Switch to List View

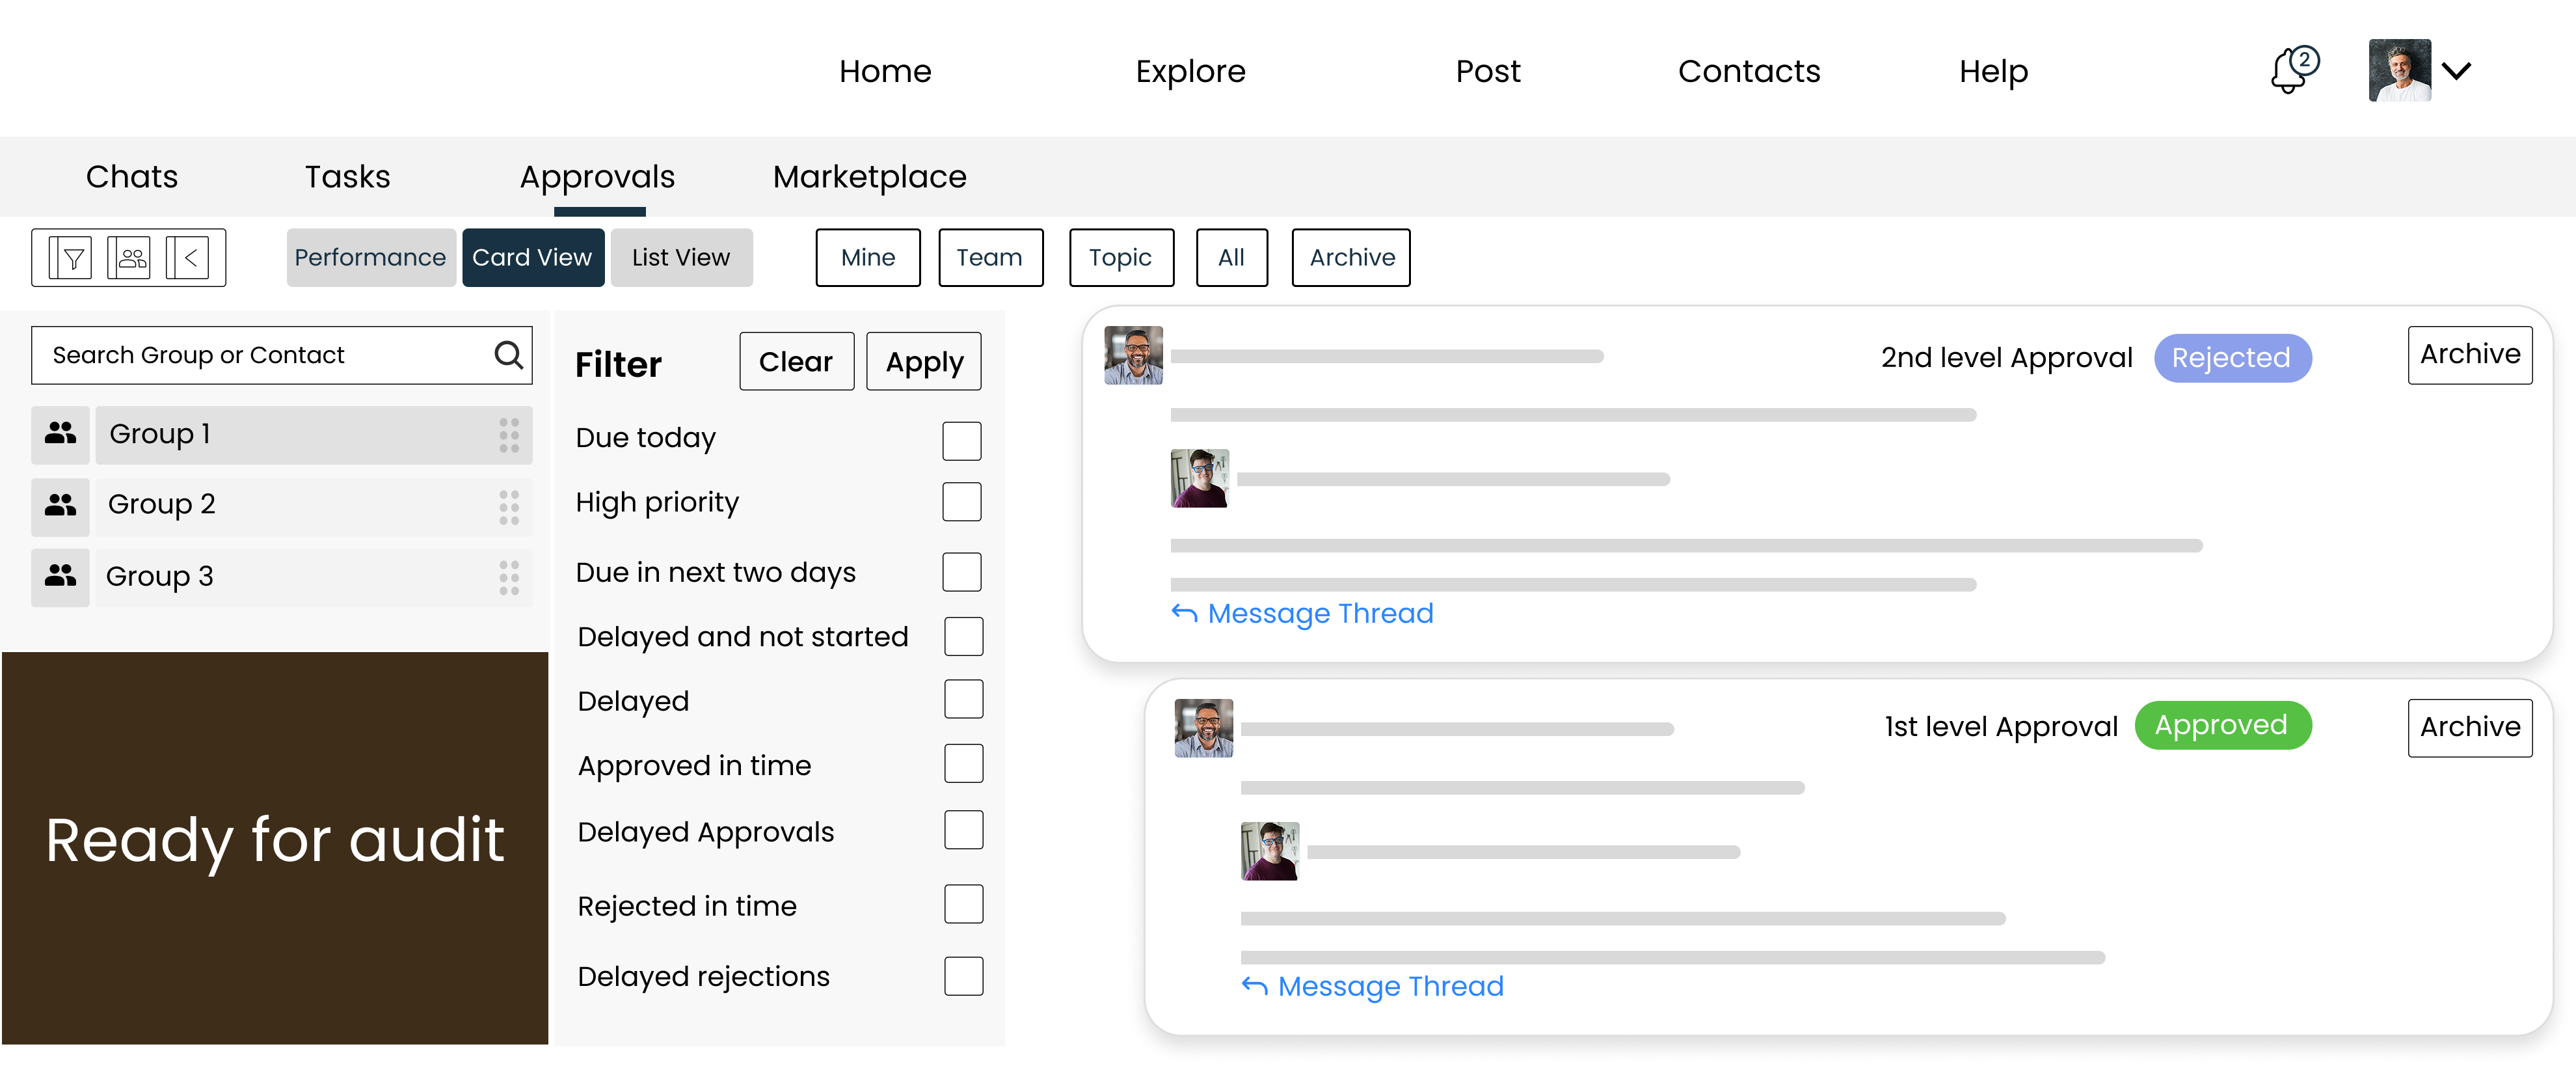click(681, 258)
